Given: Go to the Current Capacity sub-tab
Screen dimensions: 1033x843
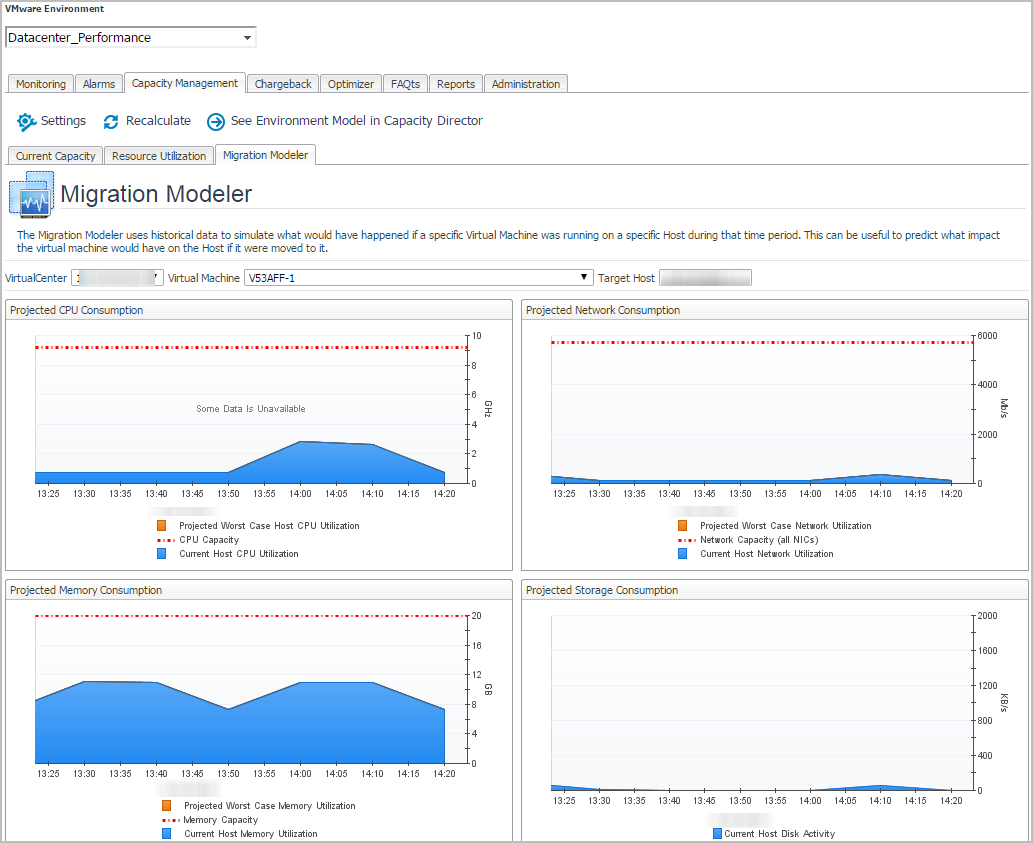Looking at the screenshot, I should [x=55, y=156].
